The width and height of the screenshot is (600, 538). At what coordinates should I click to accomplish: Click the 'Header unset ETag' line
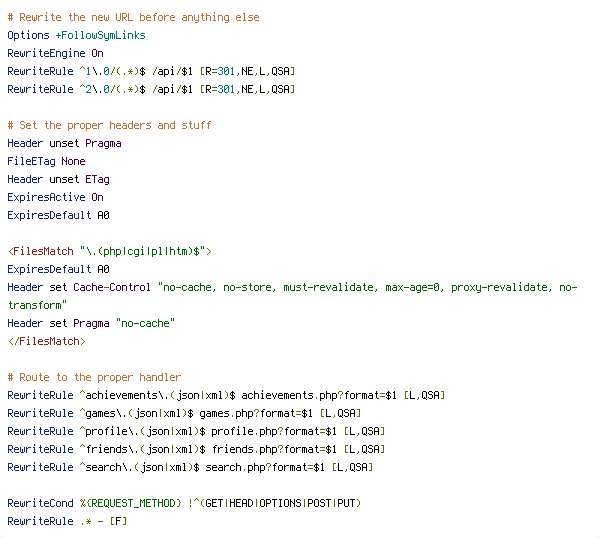click(58, 179)
